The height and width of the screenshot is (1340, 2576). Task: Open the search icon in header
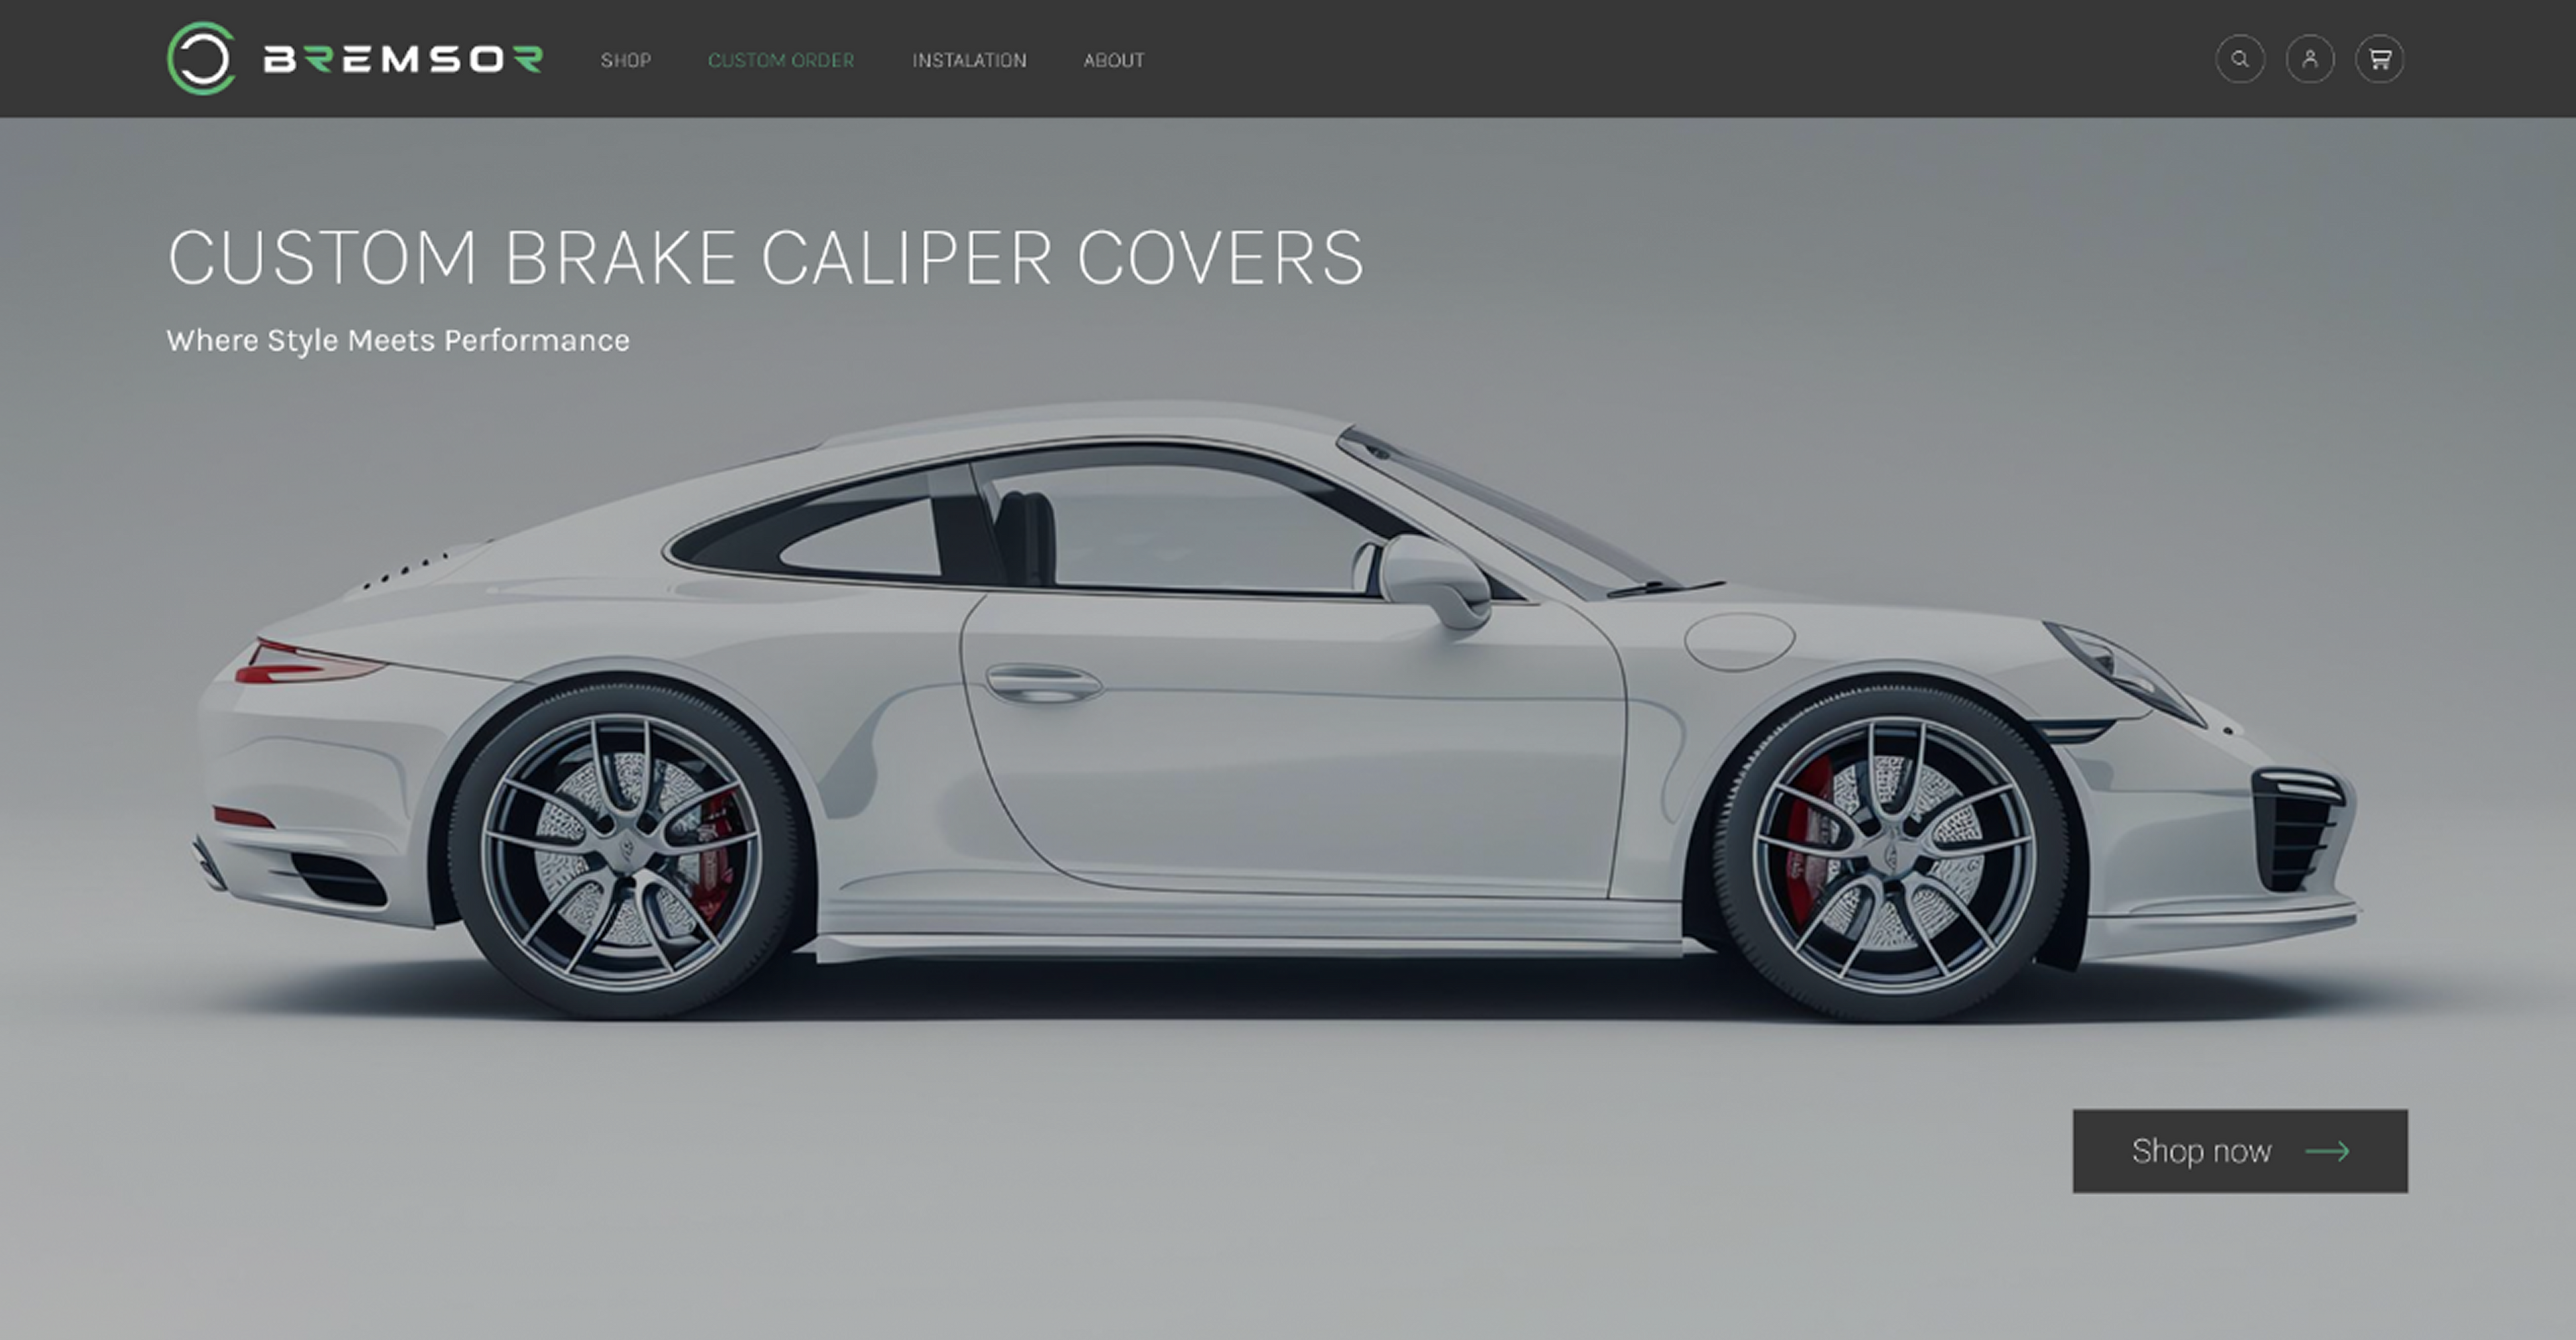(x=2240, y=59)
